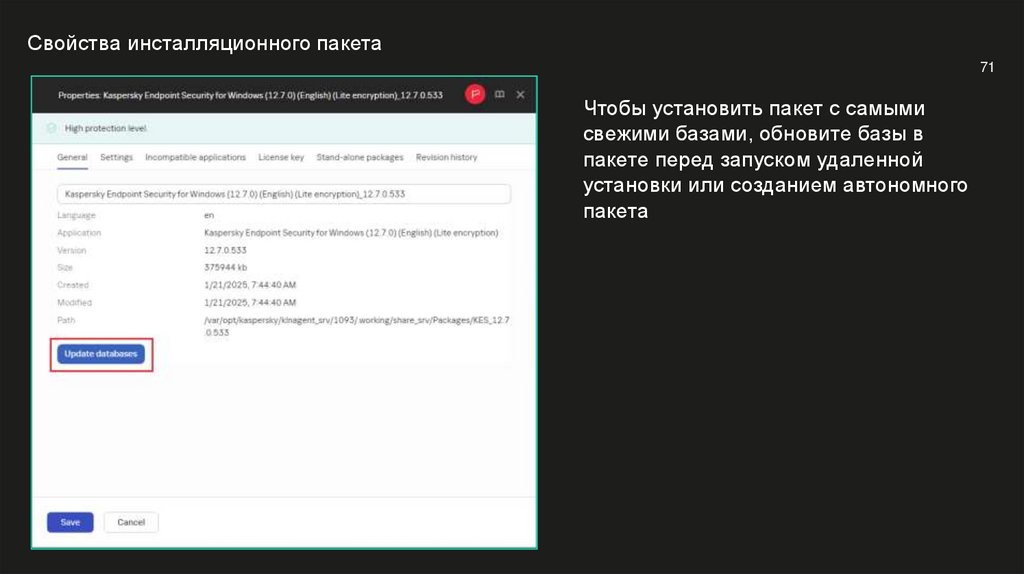Click the slide number 71
This screenshot has width=1024, height=574.
pyautogui.click(x=987, y=67)
